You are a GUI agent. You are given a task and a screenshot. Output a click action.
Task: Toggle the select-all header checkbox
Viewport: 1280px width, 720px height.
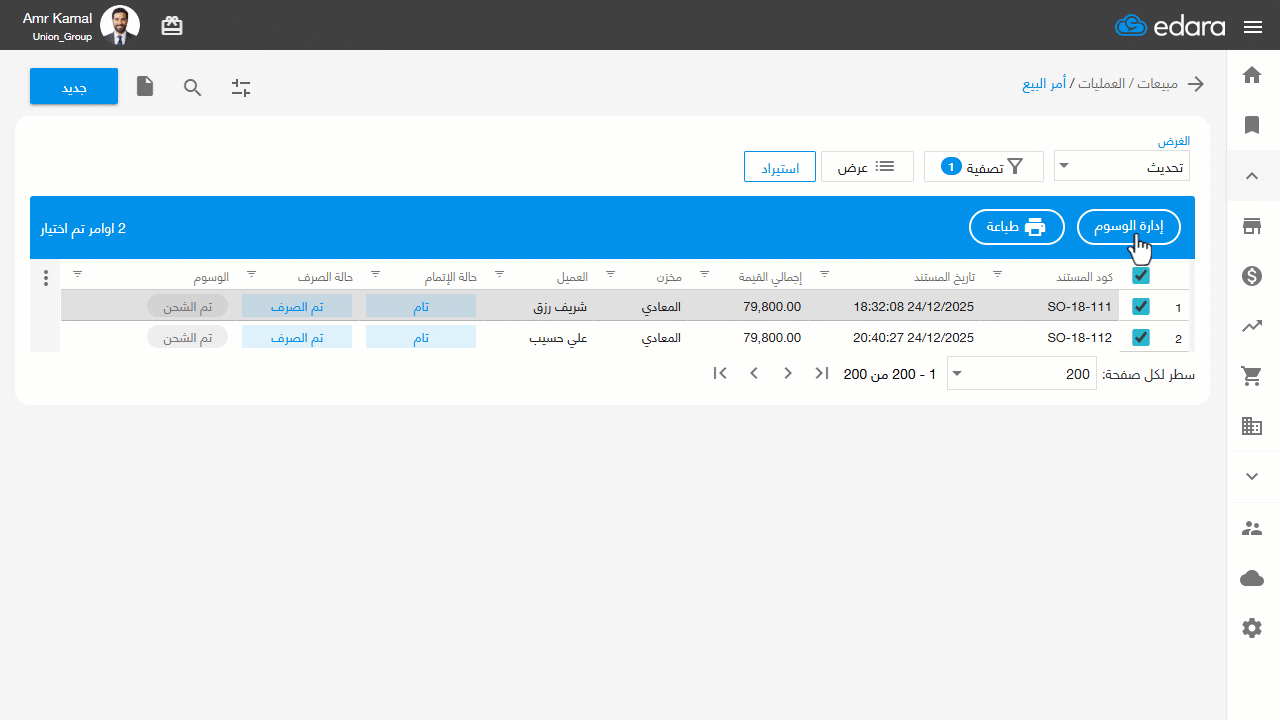tap(1141, 276)
